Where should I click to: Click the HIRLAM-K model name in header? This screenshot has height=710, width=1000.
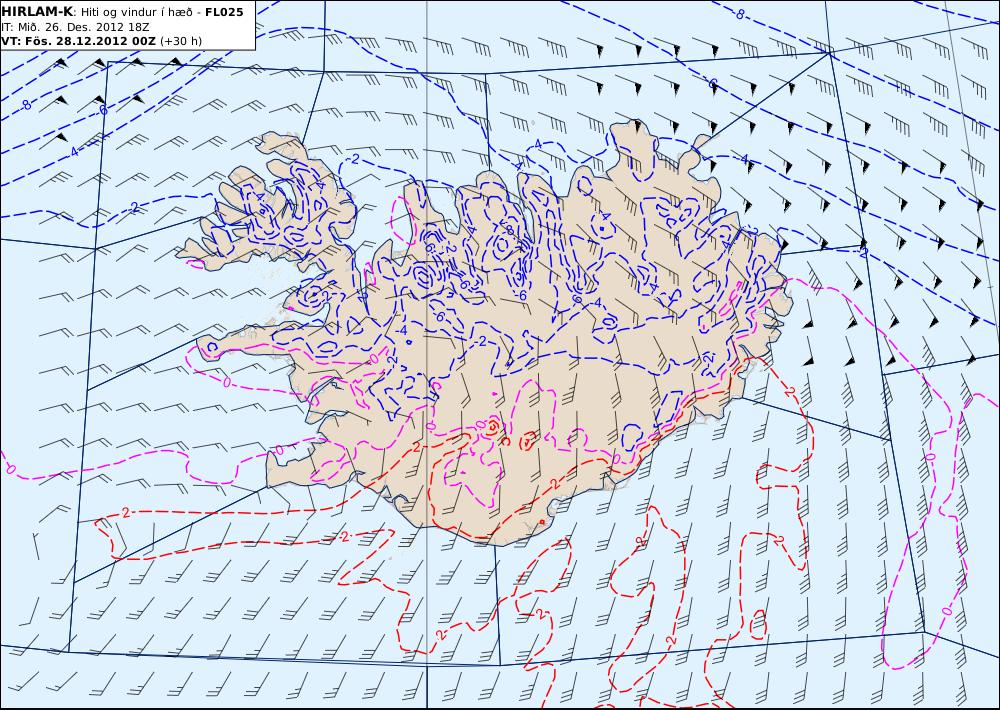click(36, 12)
